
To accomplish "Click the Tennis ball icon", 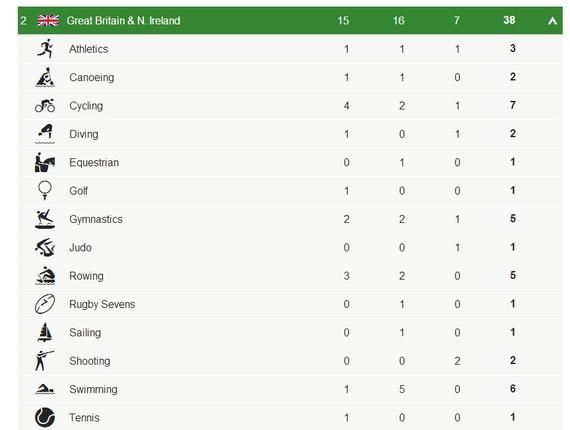I will coord(45,417).
